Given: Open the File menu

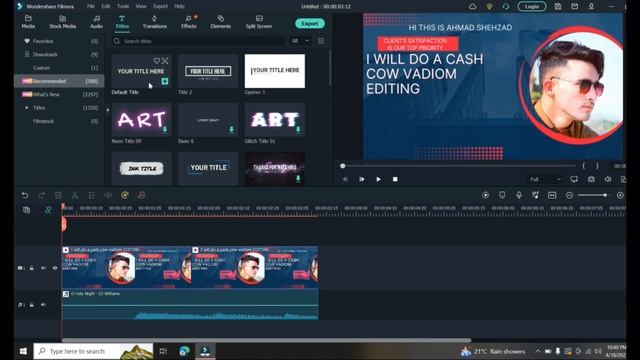Looking at the screenshot, I should click(x=91, y=6).
